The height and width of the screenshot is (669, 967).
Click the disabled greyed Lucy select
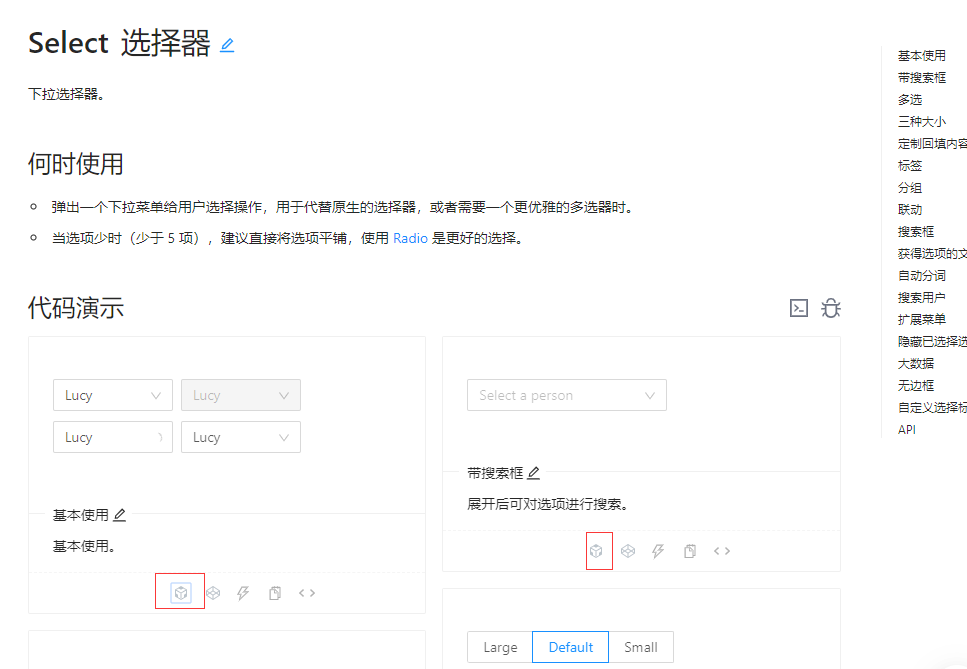tap(241, 395)
